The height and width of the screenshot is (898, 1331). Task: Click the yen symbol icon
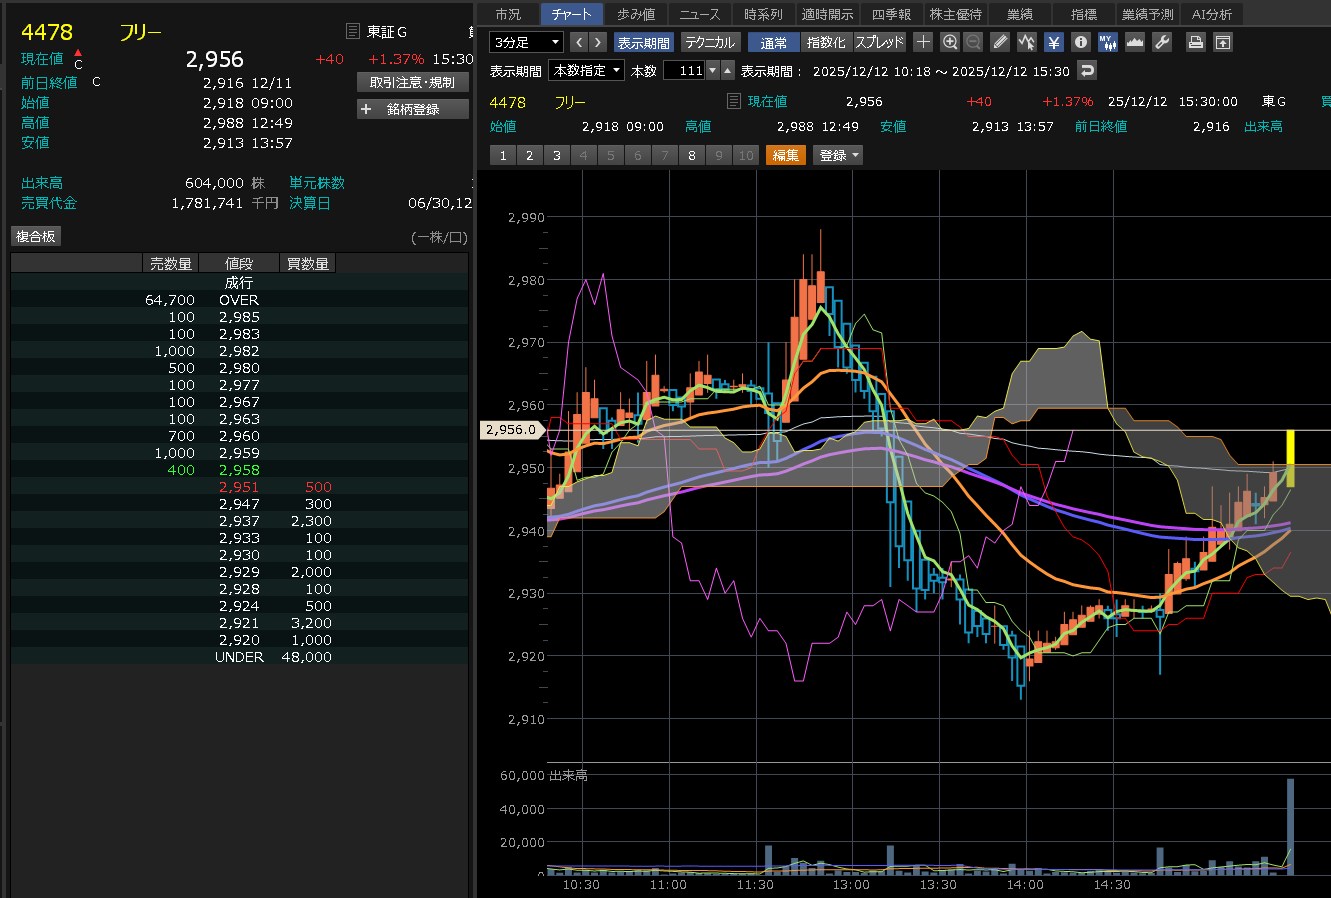pyautogui.click(x=1054, y=42)
